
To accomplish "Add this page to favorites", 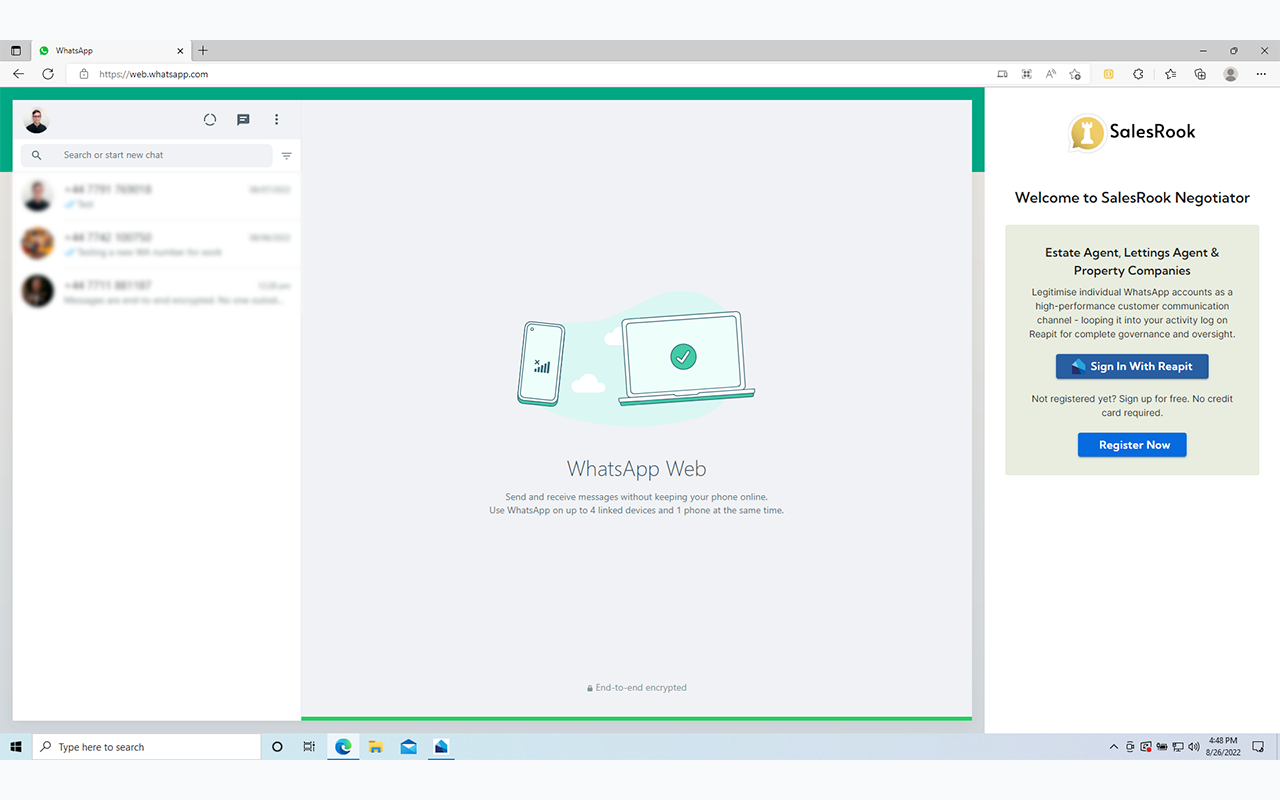I will (1075, 74).
